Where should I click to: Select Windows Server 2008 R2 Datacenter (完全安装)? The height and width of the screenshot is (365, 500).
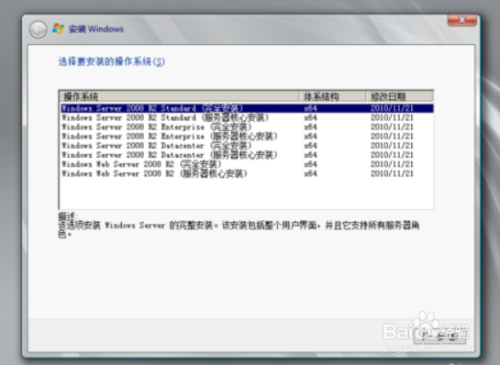tap(247, 146)
